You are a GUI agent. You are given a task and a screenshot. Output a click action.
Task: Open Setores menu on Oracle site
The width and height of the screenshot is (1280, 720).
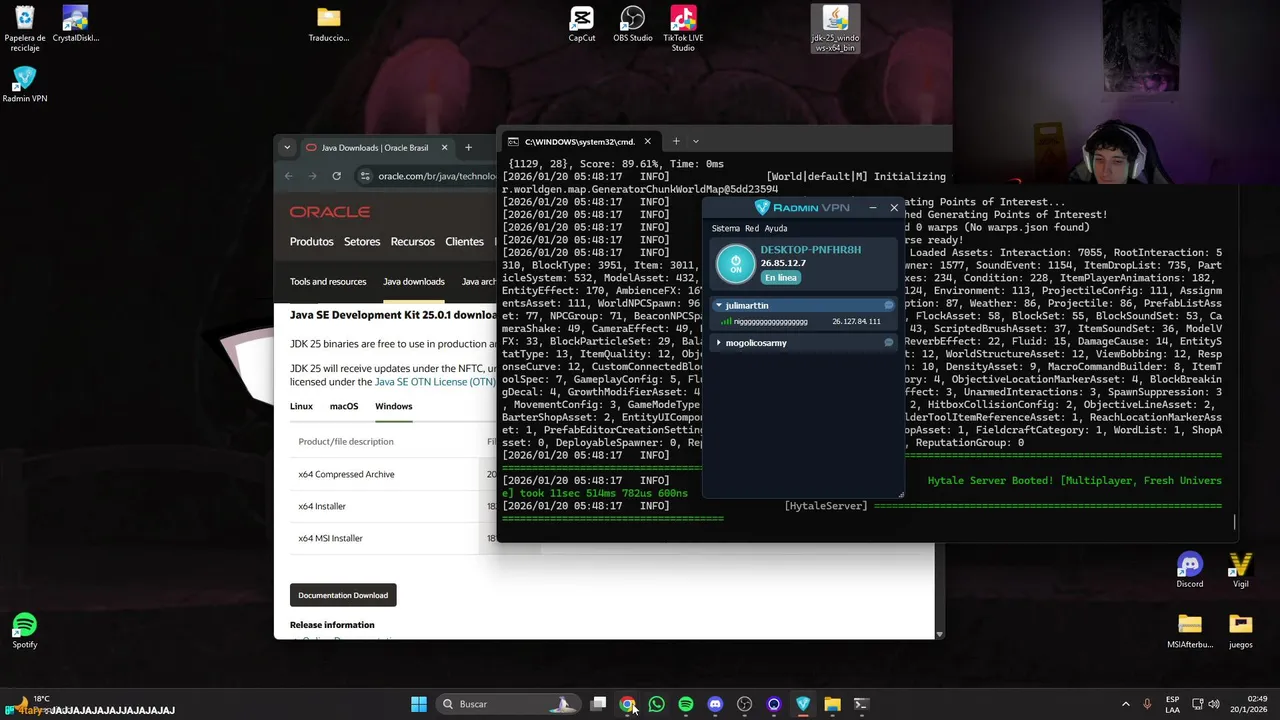point(362,241)
